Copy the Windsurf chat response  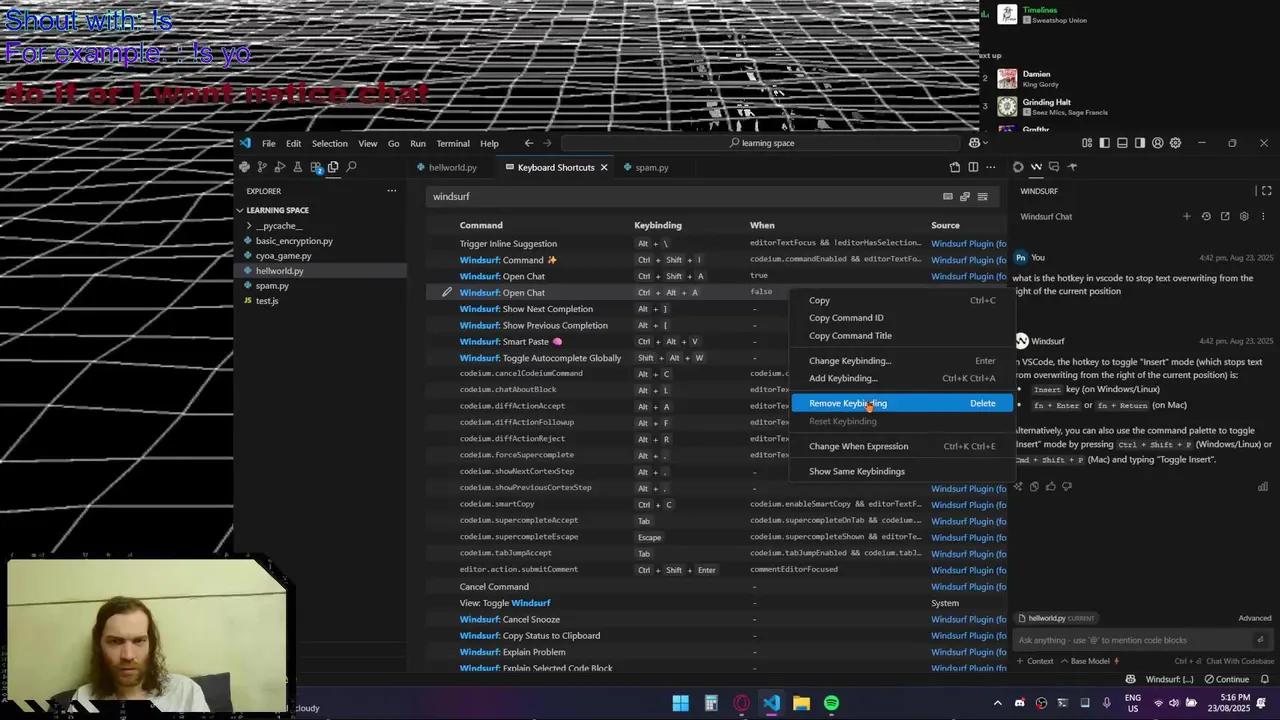click(x=1034, y=486)
